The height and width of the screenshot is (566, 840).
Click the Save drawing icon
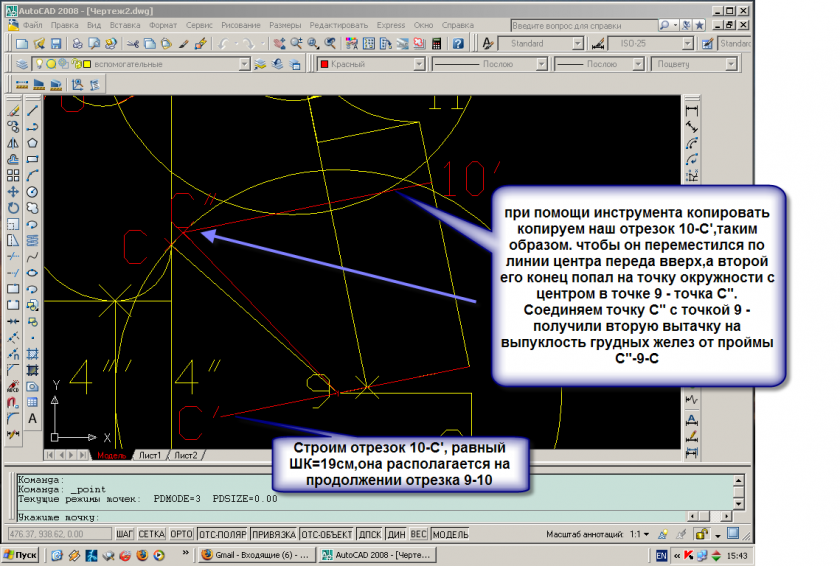click(57, 44)
